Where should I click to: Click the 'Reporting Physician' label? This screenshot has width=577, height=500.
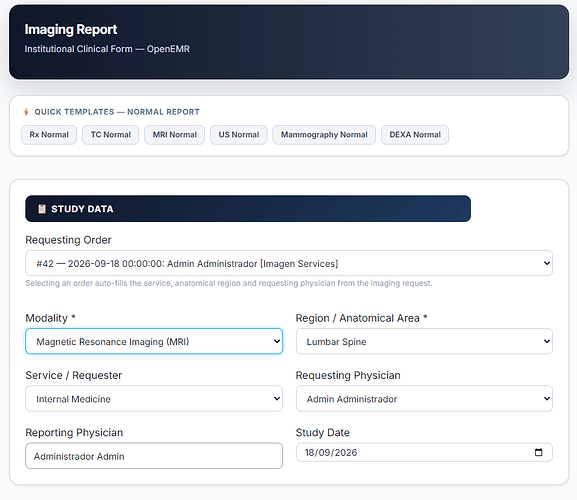74,432
